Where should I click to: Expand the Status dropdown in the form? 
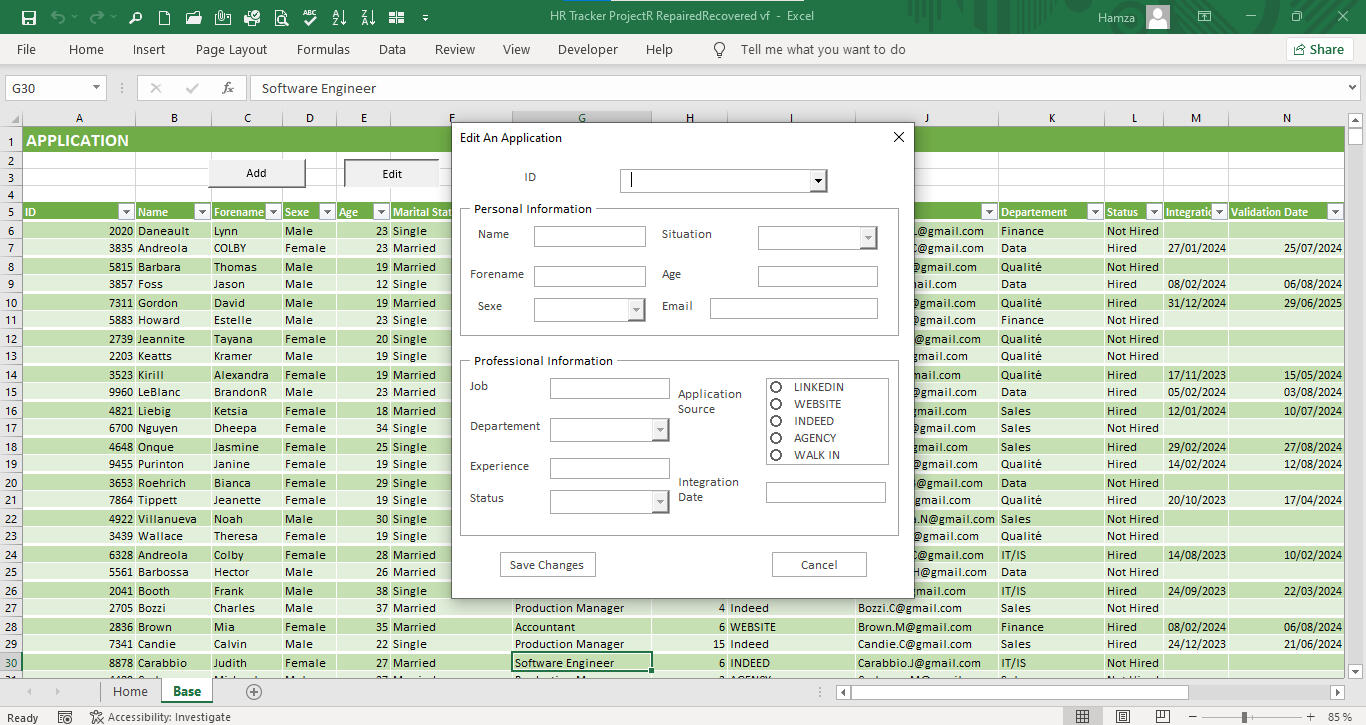pyautogui.click(x=660, y=502)
